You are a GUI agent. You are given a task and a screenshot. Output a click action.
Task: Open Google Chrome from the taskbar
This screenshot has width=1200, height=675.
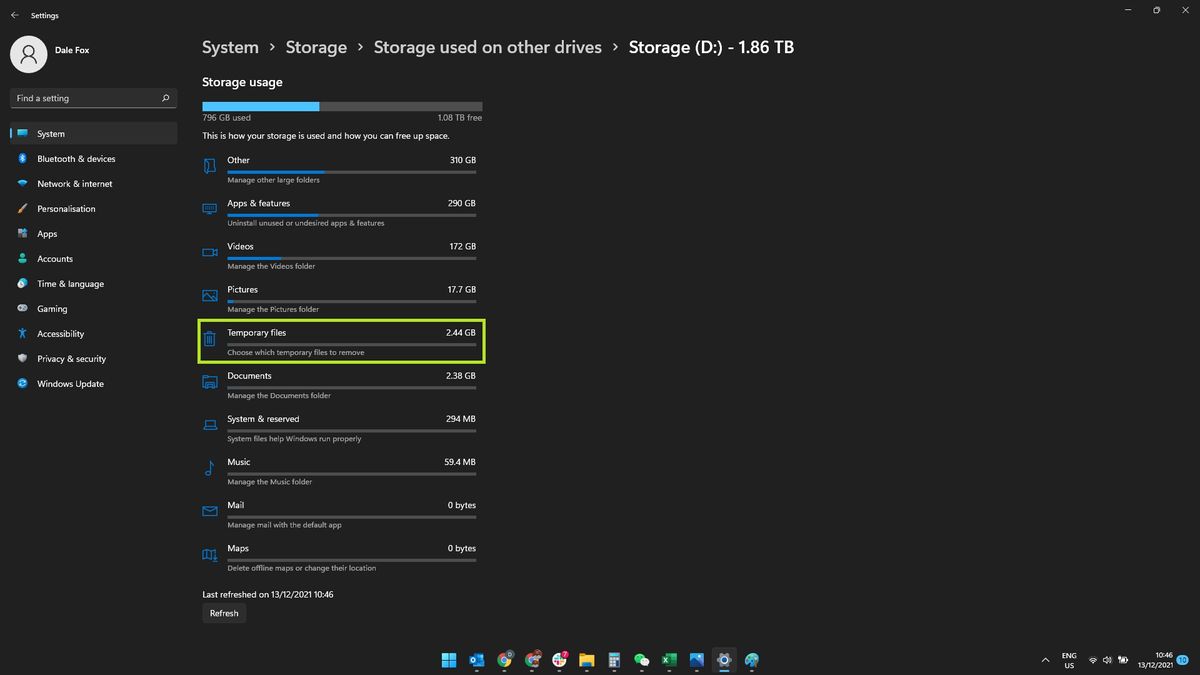(x=504, y=660)
